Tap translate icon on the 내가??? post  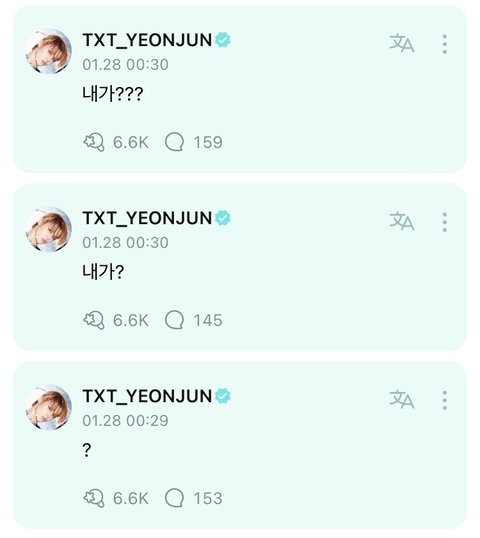401,44
